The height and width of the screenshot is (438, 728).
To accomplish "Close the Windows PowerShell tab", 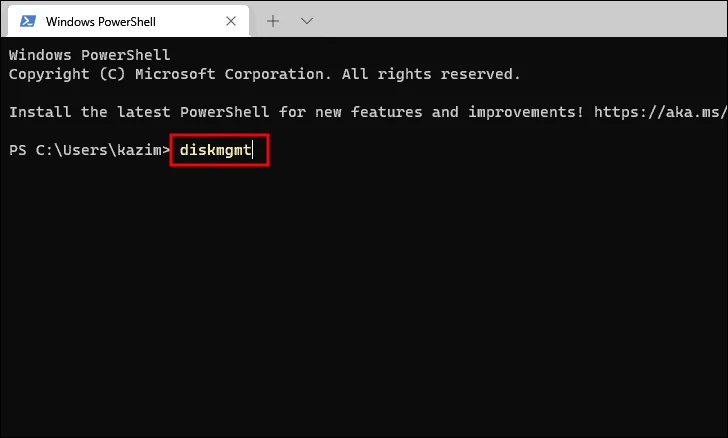I will coord(231,21).
